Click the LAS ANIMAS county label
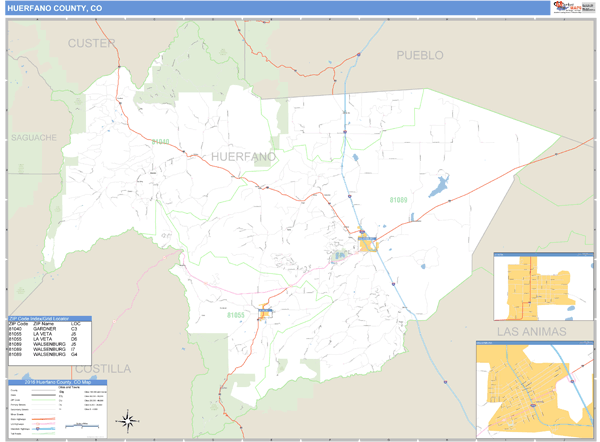600x442 pixels. (x=532, y=332)
